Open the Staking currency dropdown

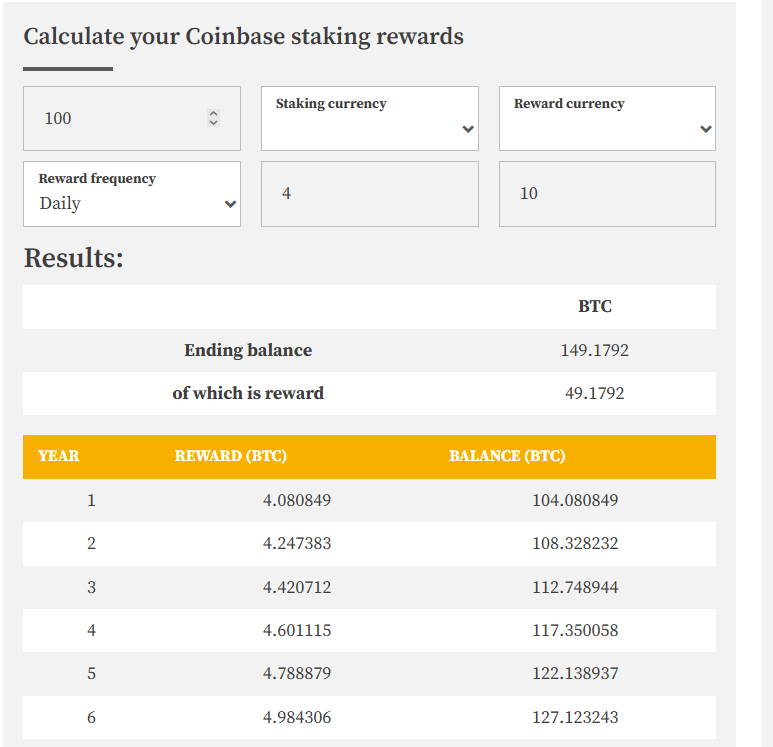coord(370,118)
